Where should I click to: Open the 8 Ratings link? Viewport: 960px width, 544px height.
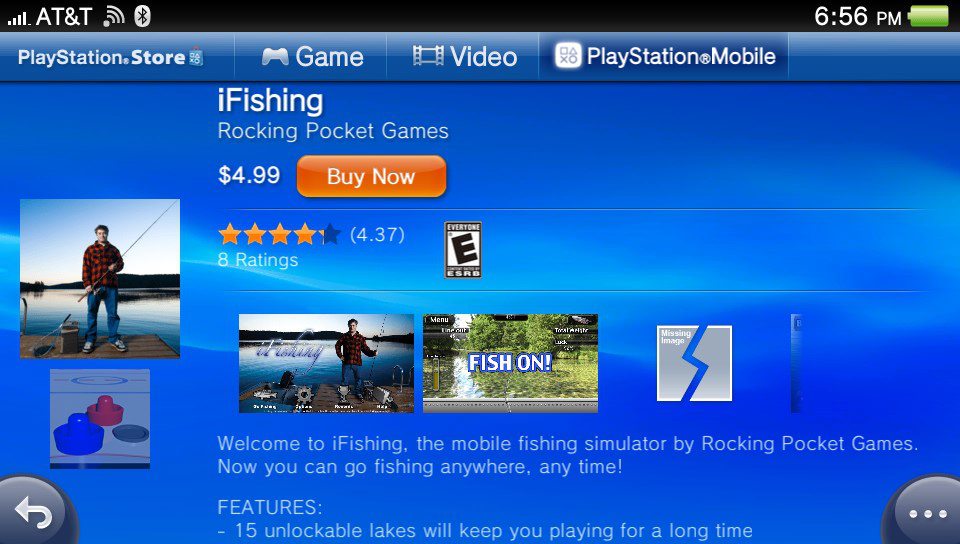(x=258, y=260)
